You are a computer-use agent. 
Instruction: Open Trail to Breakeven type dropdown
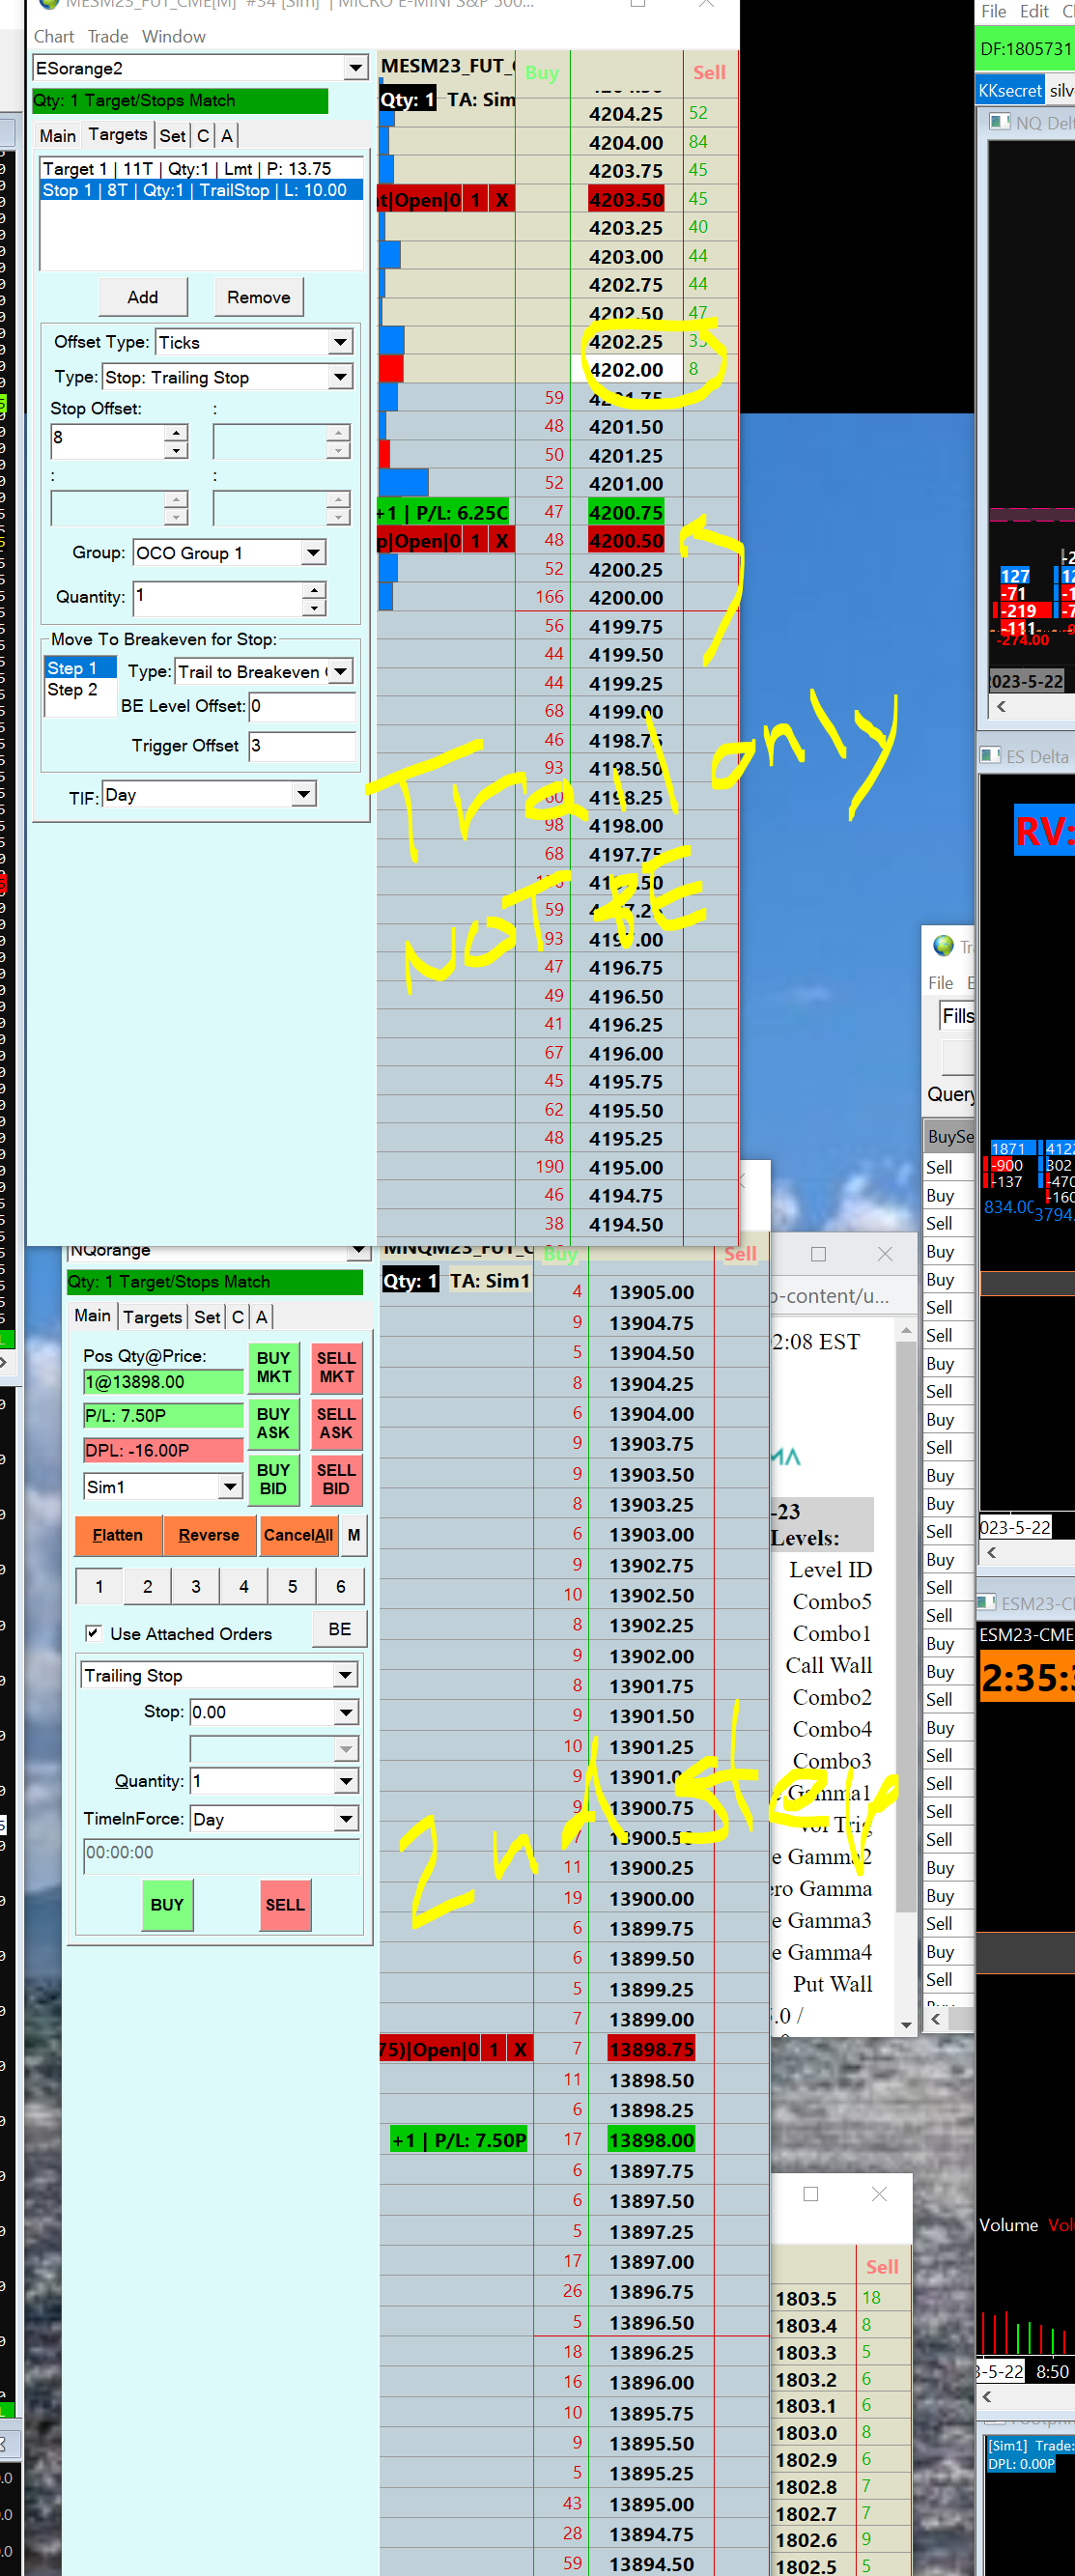tap(341, 671)
